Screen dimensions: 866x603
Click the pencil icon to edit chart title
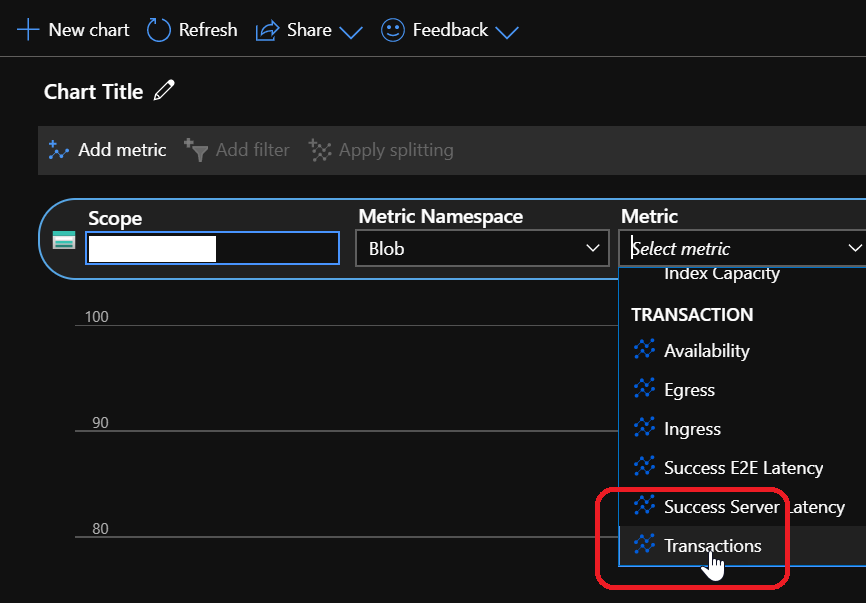click(x=164, y=92)
